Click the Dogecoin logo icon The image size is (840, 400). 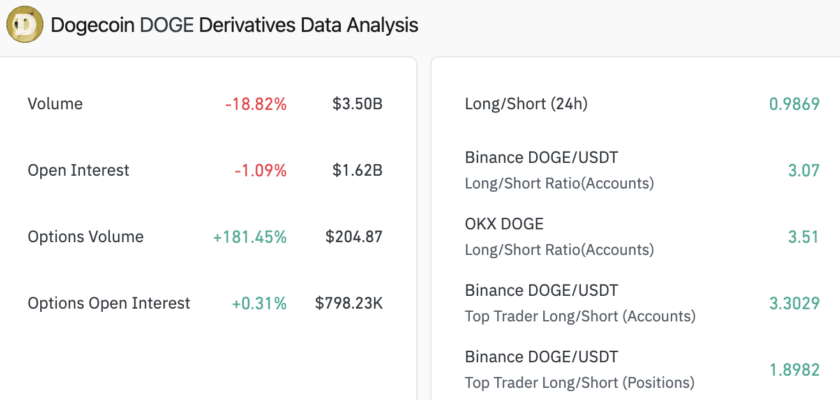click(24, 24)
